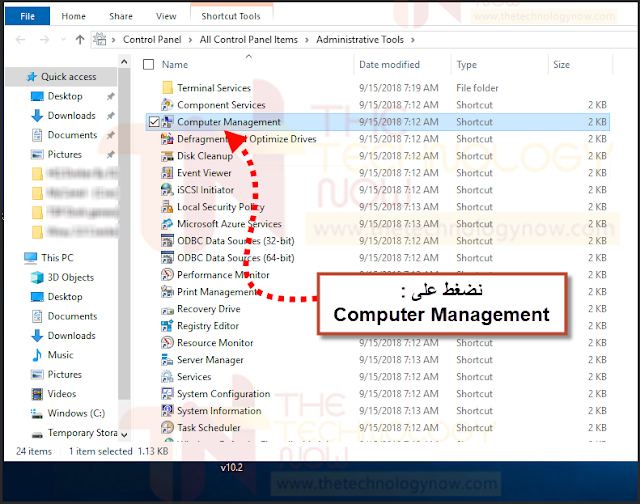Image resolution: width=640 pixels, height=504 pixels.
Task: Open the Component Services icon
Action: tap(167, 105)
